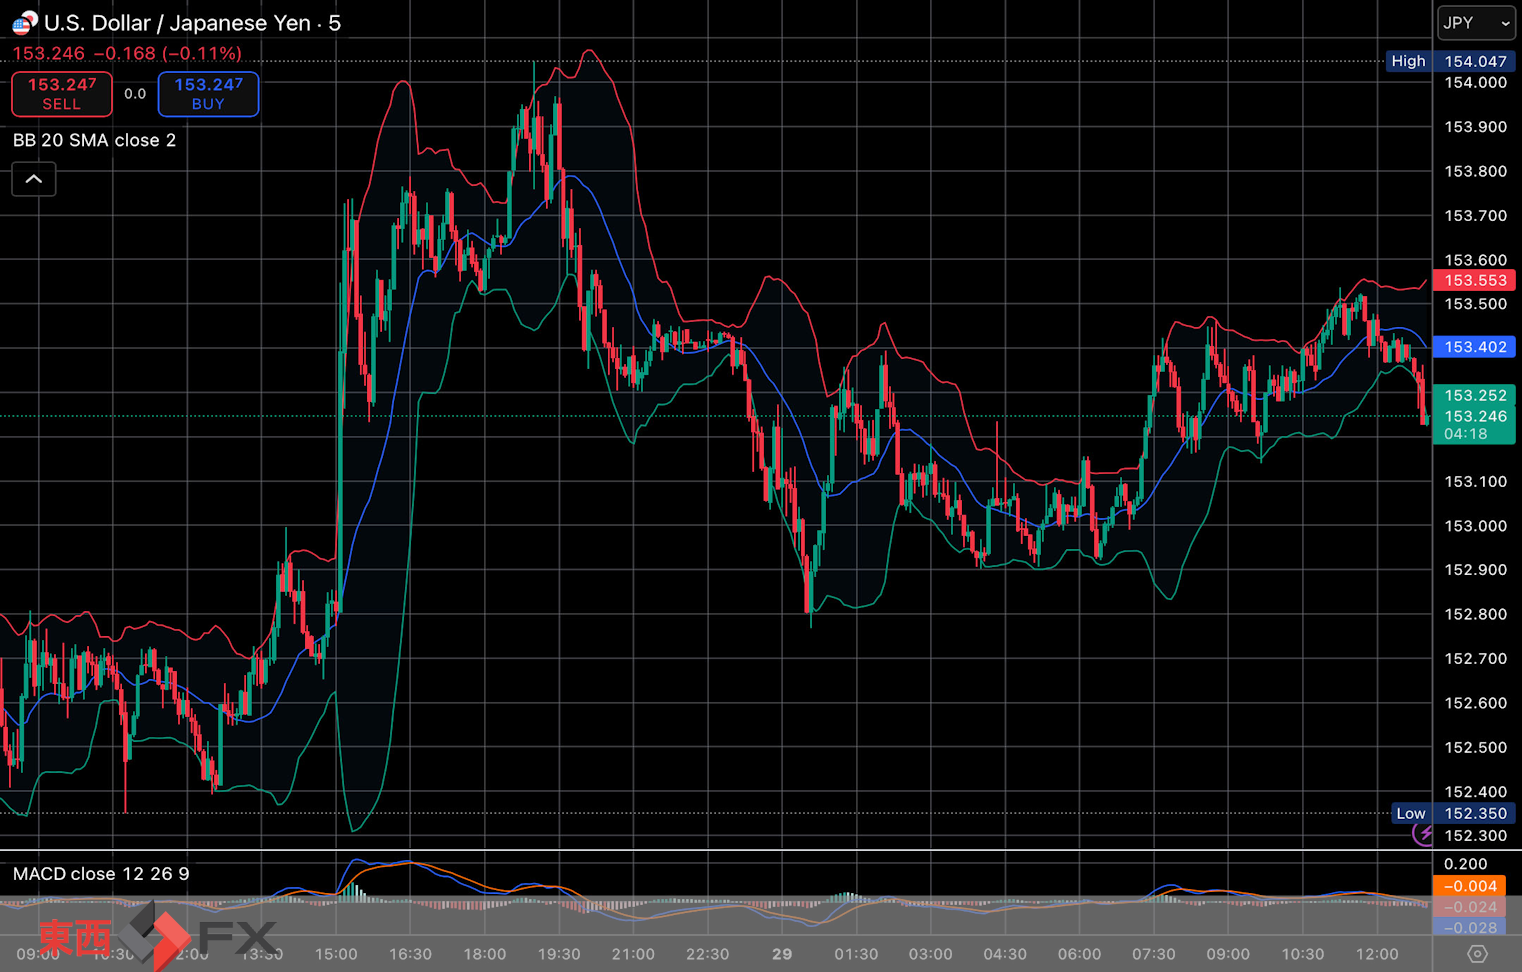Open chart settings hexagon gear icon
Image resolution: width=1522 pixels, height=972 pixels.
[1476, 954]
